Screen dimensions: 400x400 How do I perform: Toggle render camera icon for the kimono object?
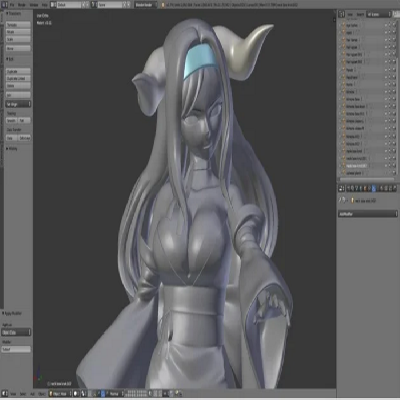(394, 92)
